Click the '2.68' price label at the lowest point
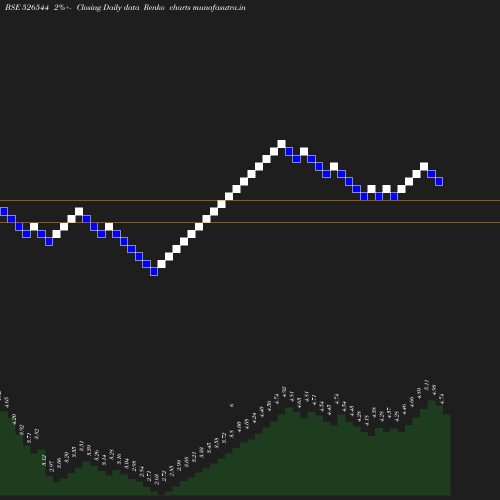Screen dimensions: 500x500 (x=156, y=479)
